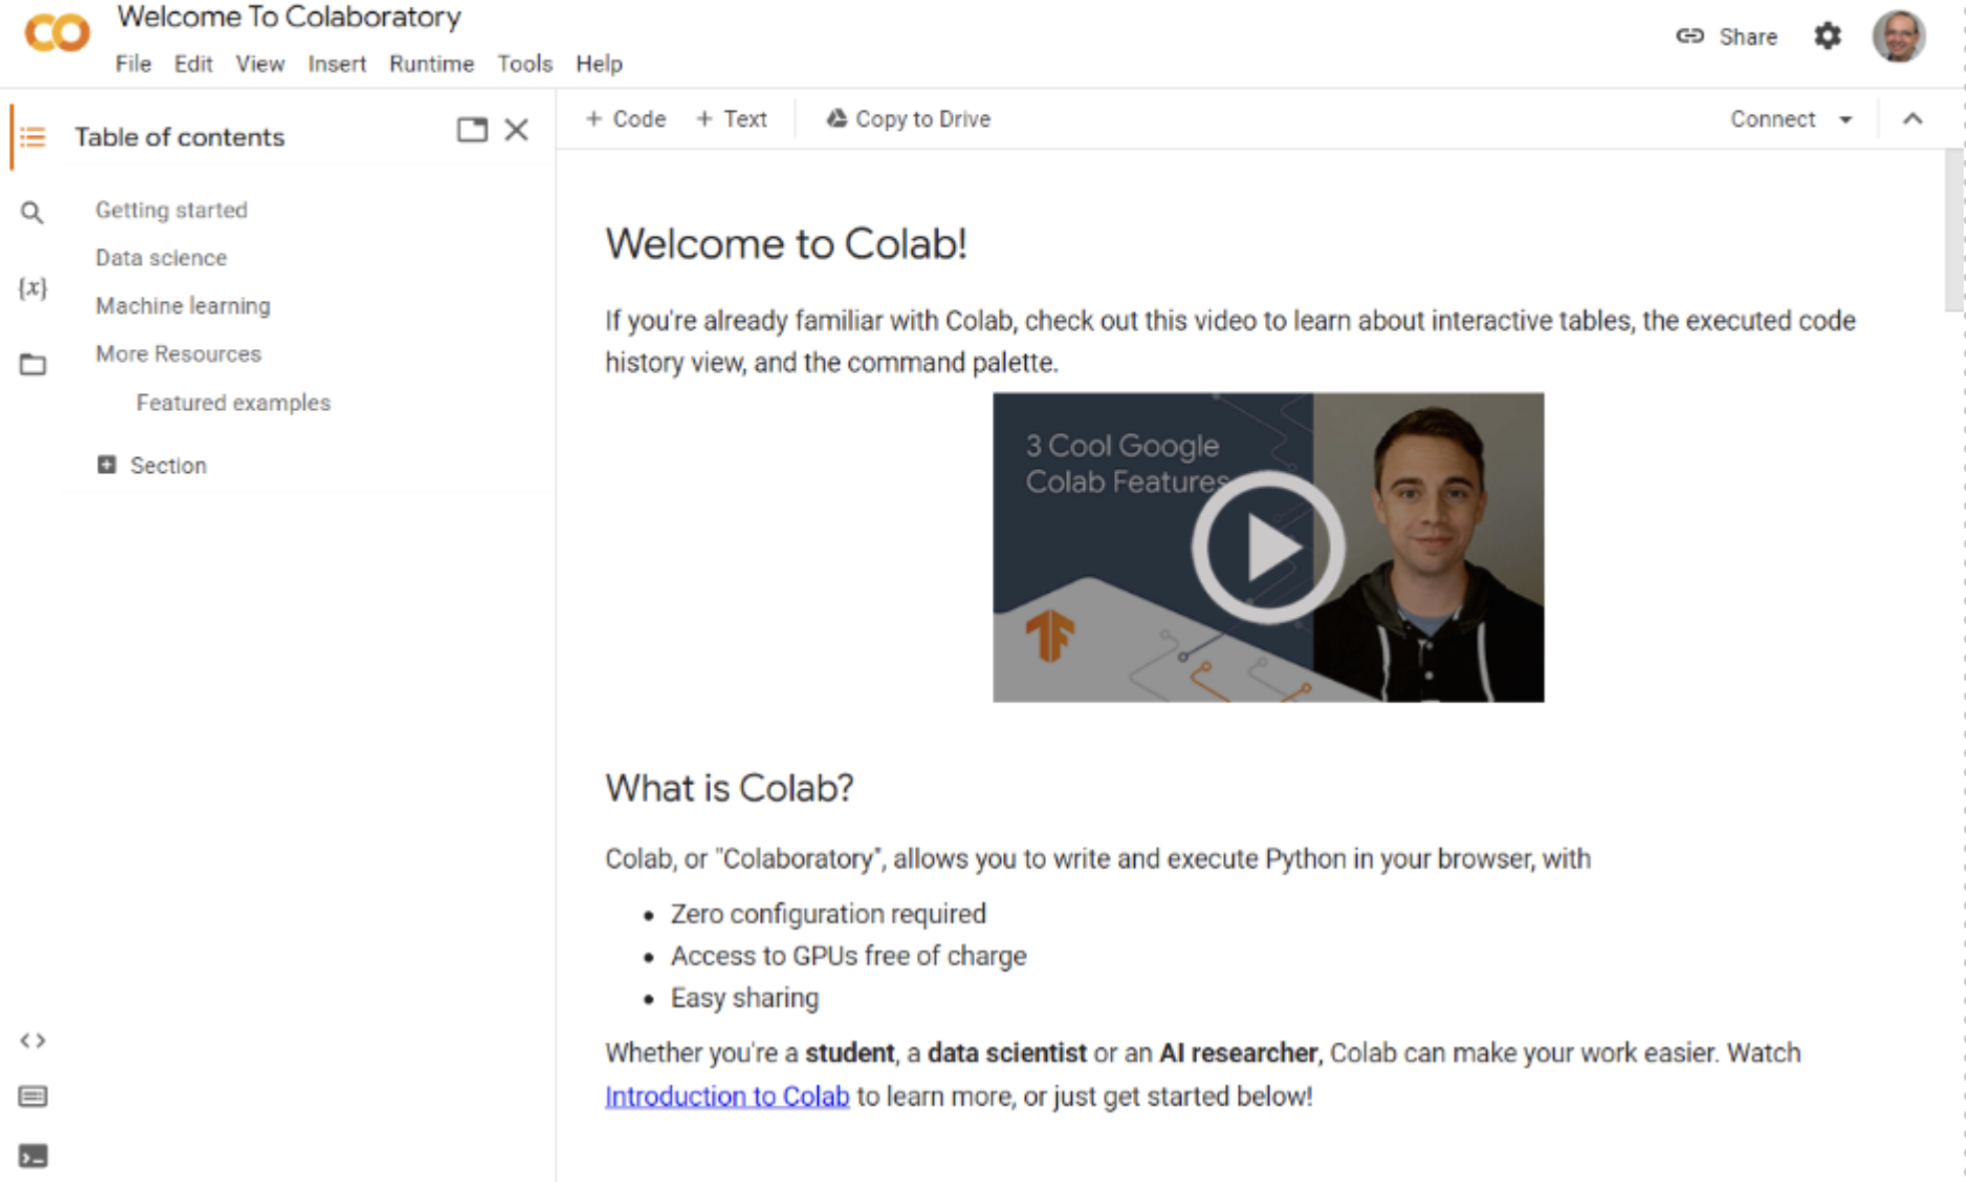Add a new Code cell
Screen dimensions: 1966x1182
pyautogui.click(x=626, y=119)
